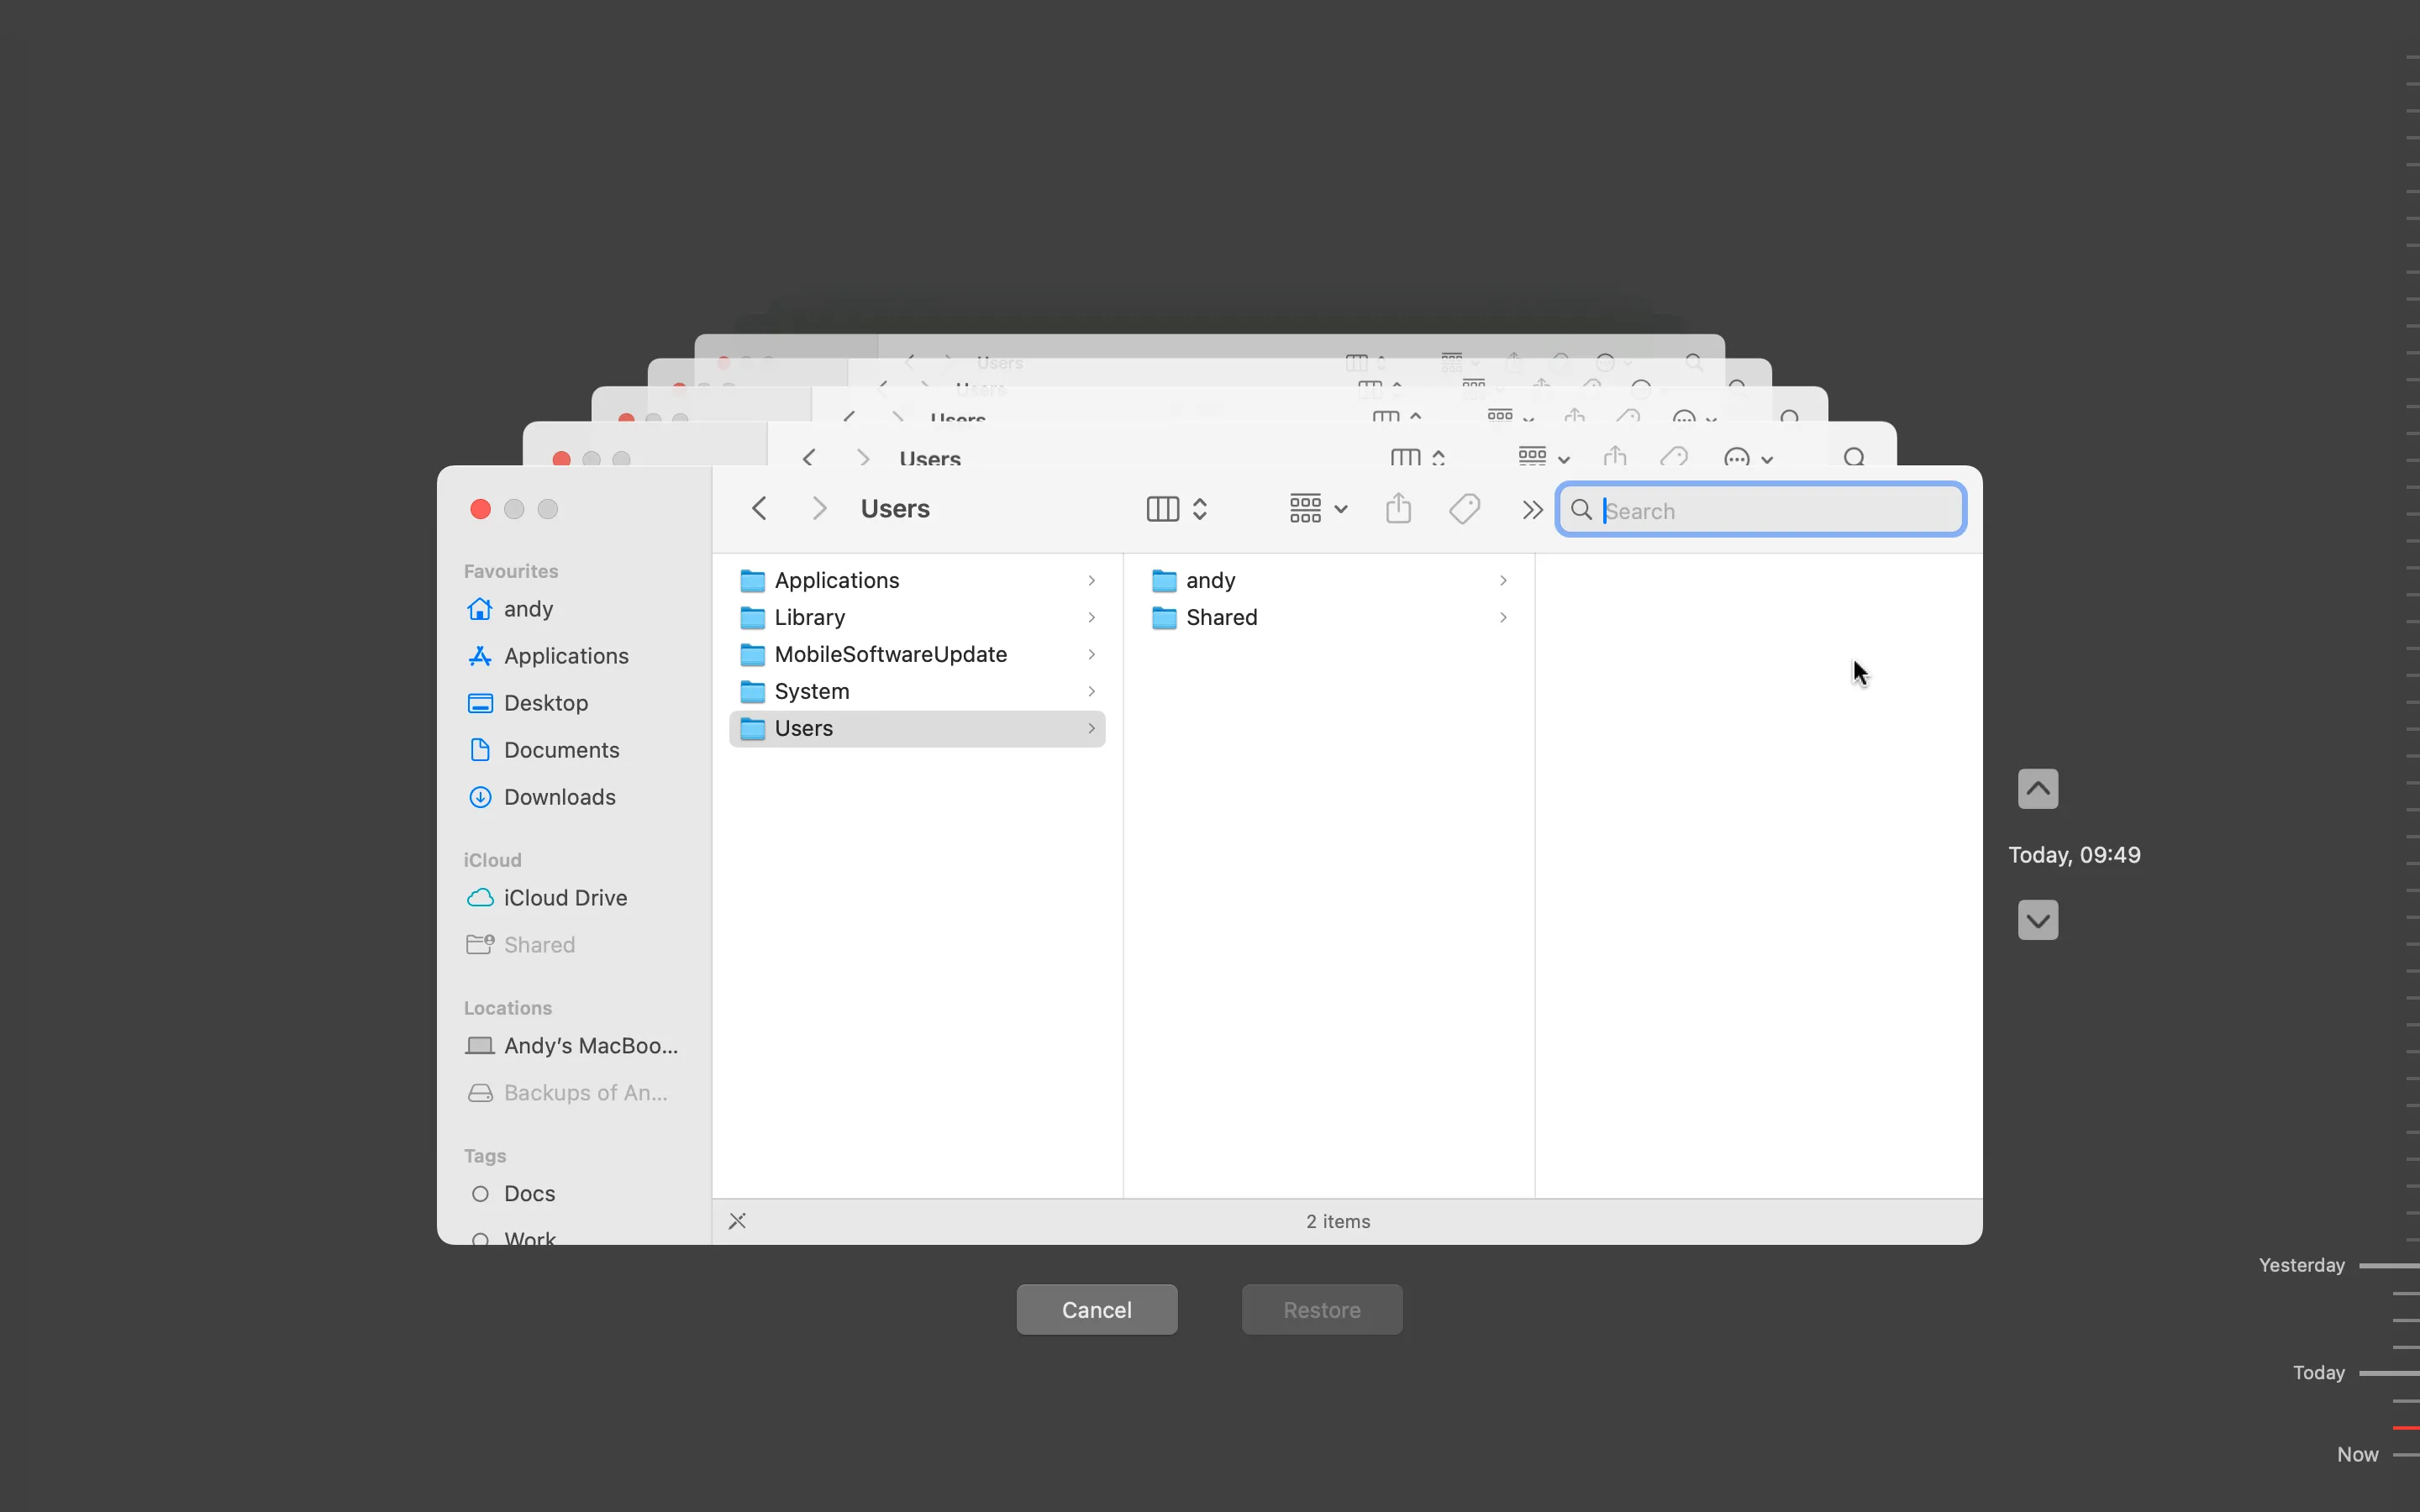The width and height of the screenshot is (2420, 1512).
Task: Open iCloud Drive in the sidebar
Action: click(565, 898)
